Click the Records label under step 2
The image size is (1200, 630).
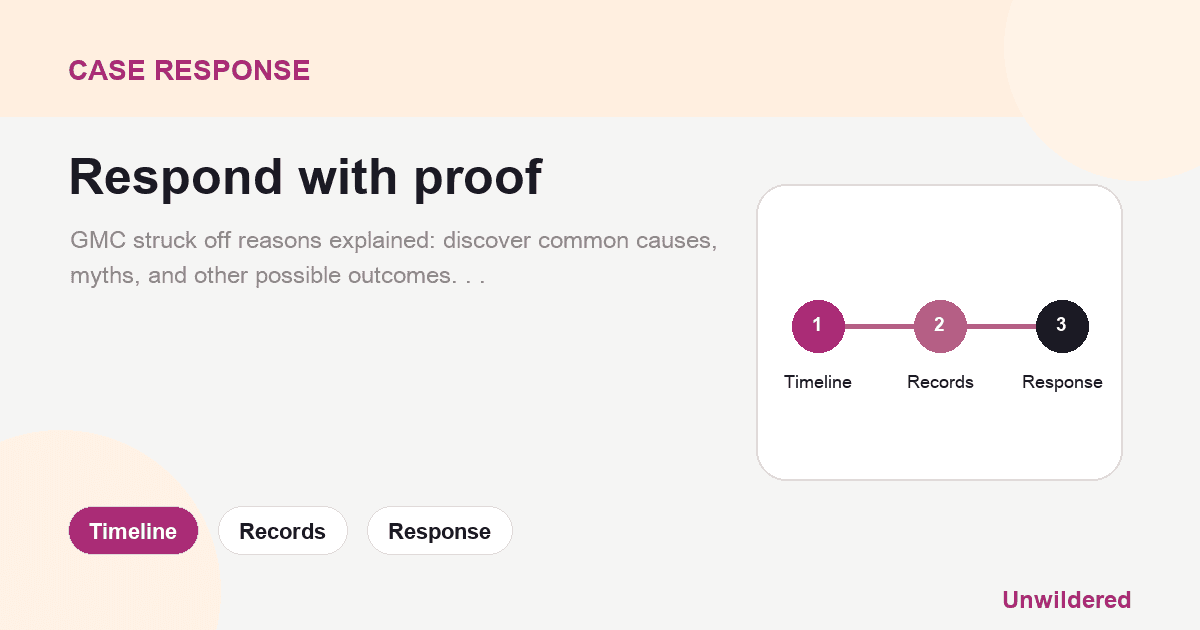tap(940, 382)
